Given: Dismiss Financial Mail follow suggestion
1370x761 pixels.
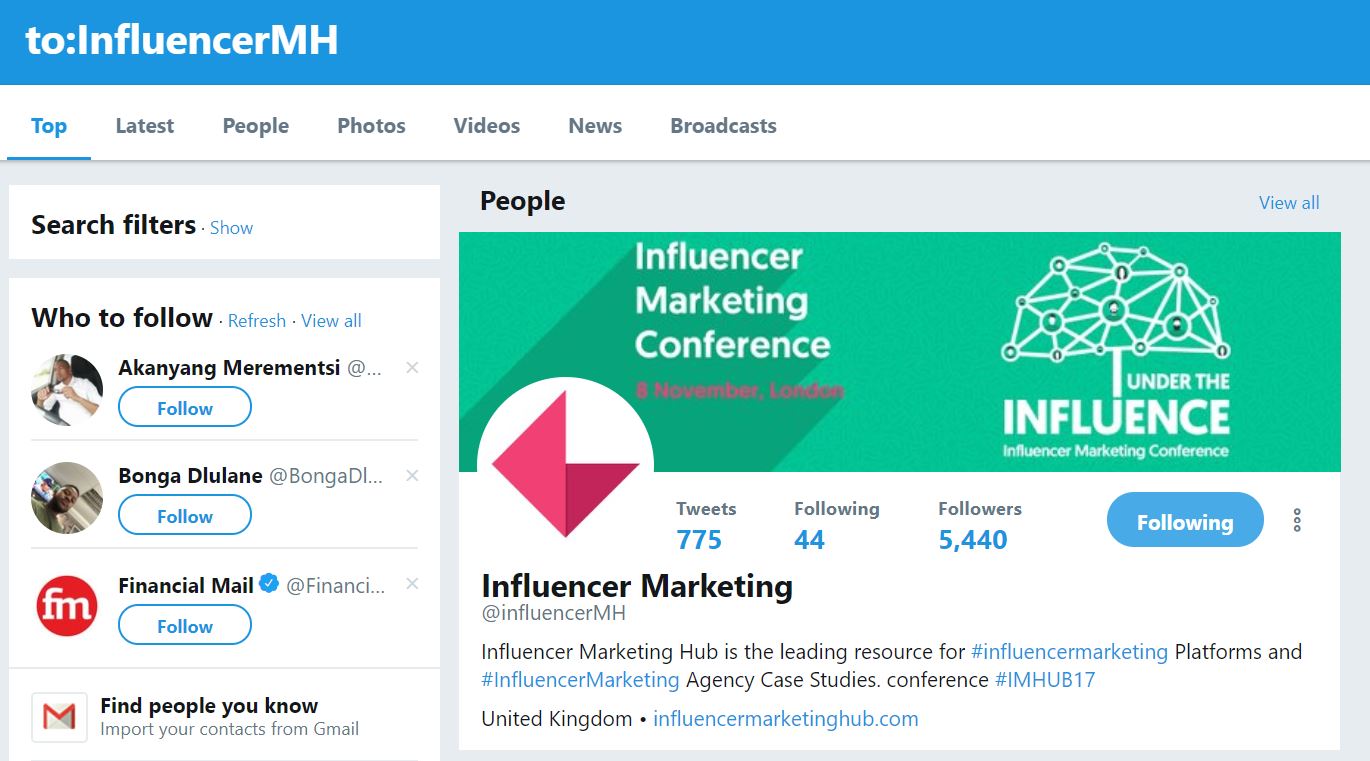Looking at the screenshot, I should (412, 584).
